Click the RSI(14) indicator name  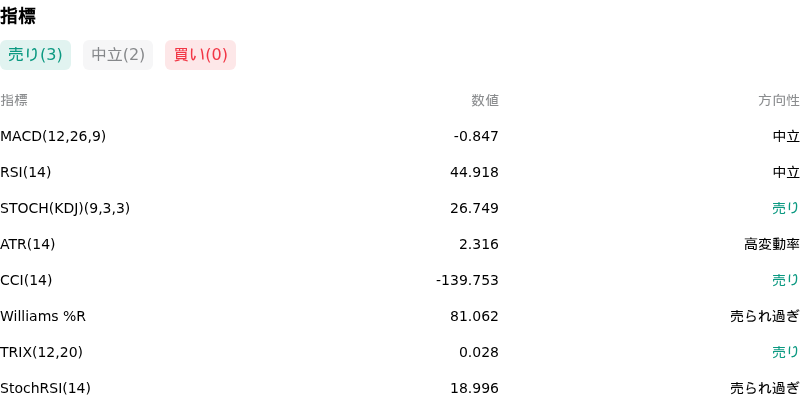(26, 172)
